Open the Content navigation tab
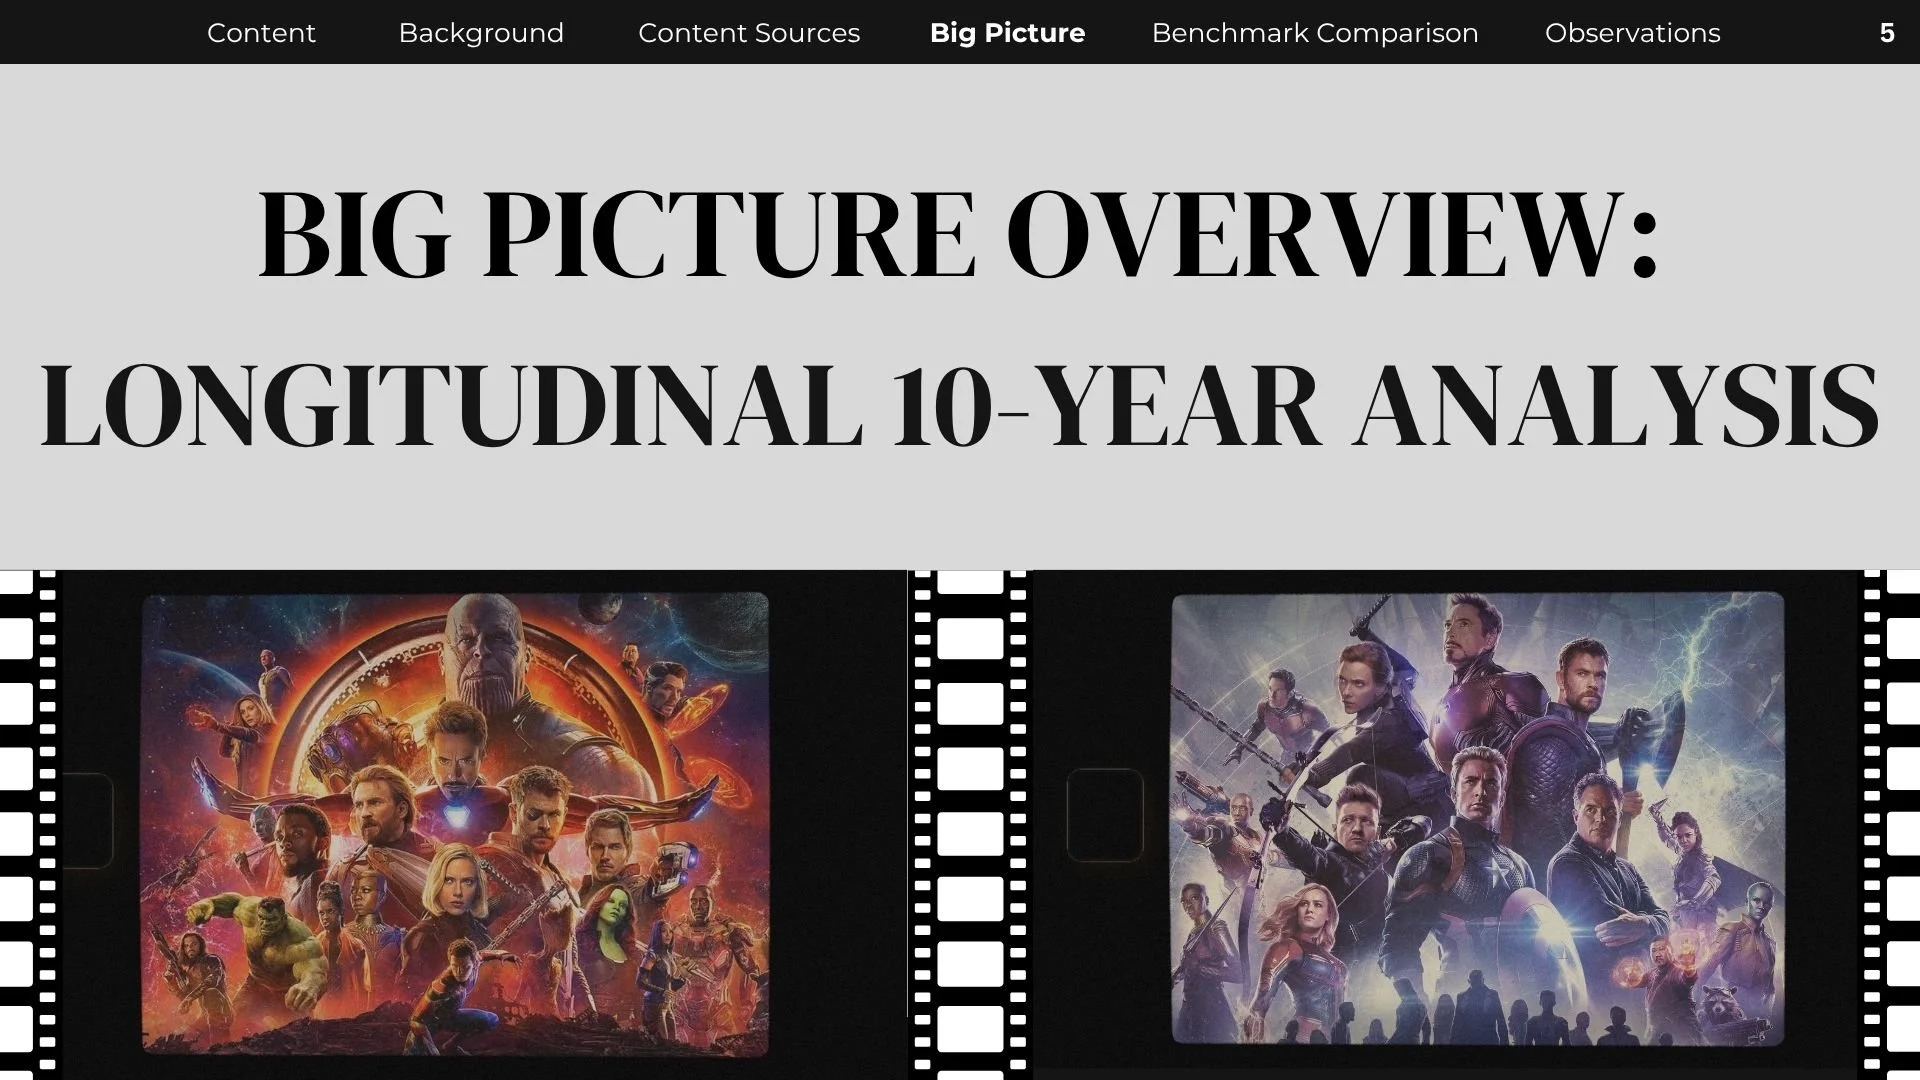The width and height of the screenshot is (1920, 1080). click(261, 33)
